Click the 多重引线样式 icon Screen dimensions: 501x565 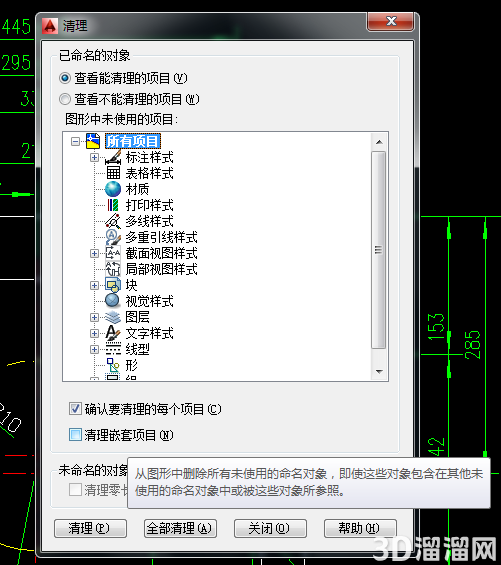[x=113, y=237]
